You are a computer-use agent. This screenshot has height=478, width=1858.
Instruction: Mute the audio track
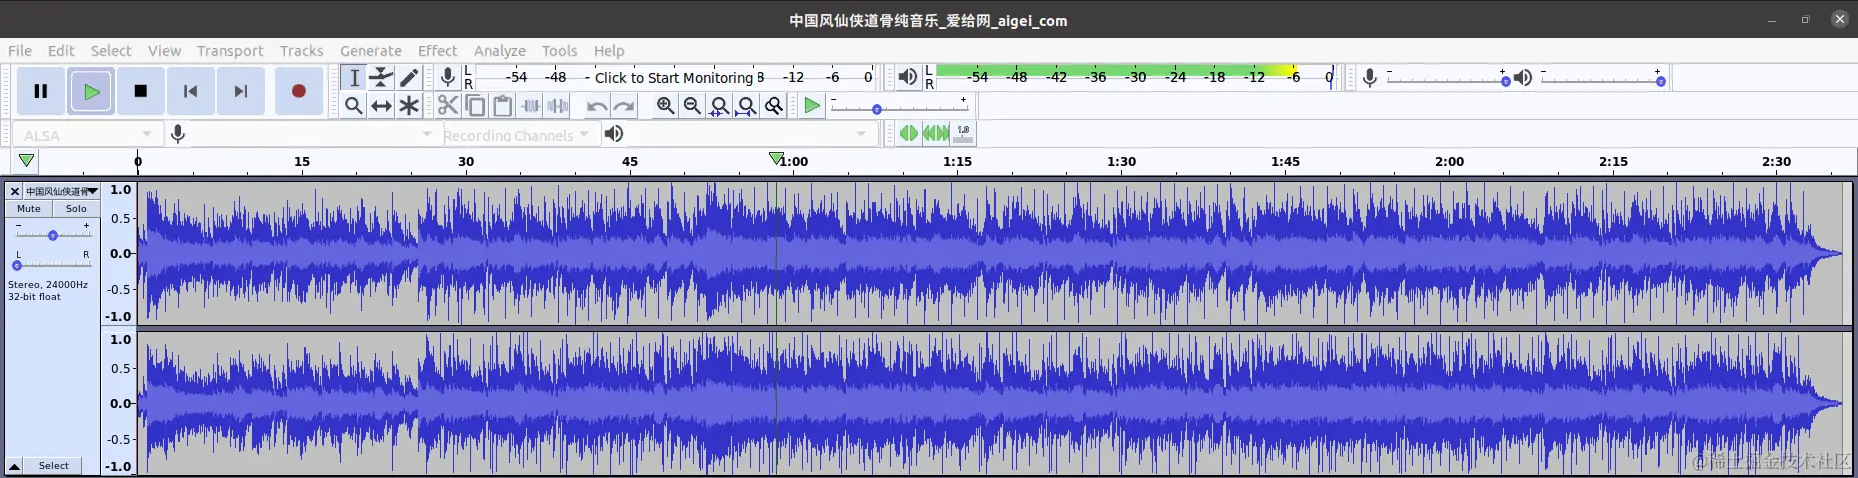tap(29, 209)
